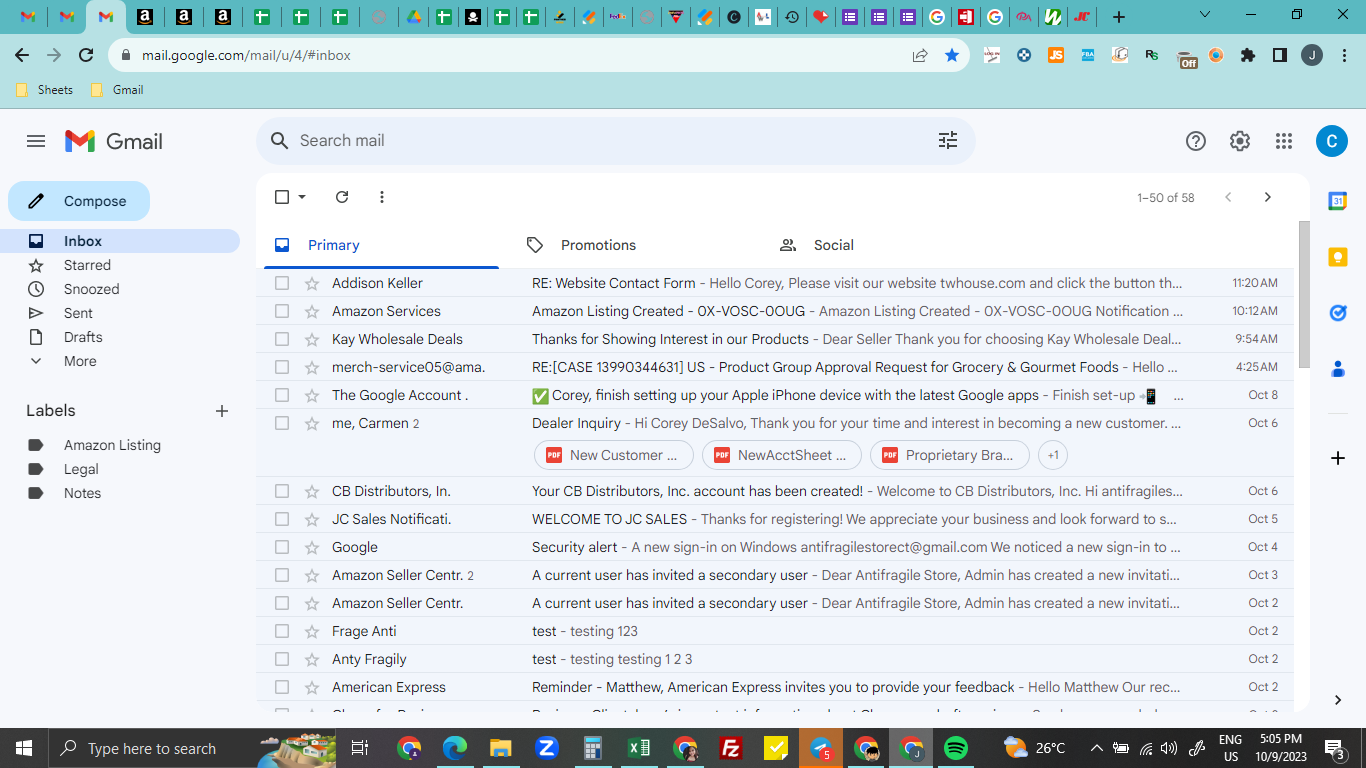This screenshot has width=1366, height=768.
Task: Open Spotify from the taskbar
Action: (956, 748)
